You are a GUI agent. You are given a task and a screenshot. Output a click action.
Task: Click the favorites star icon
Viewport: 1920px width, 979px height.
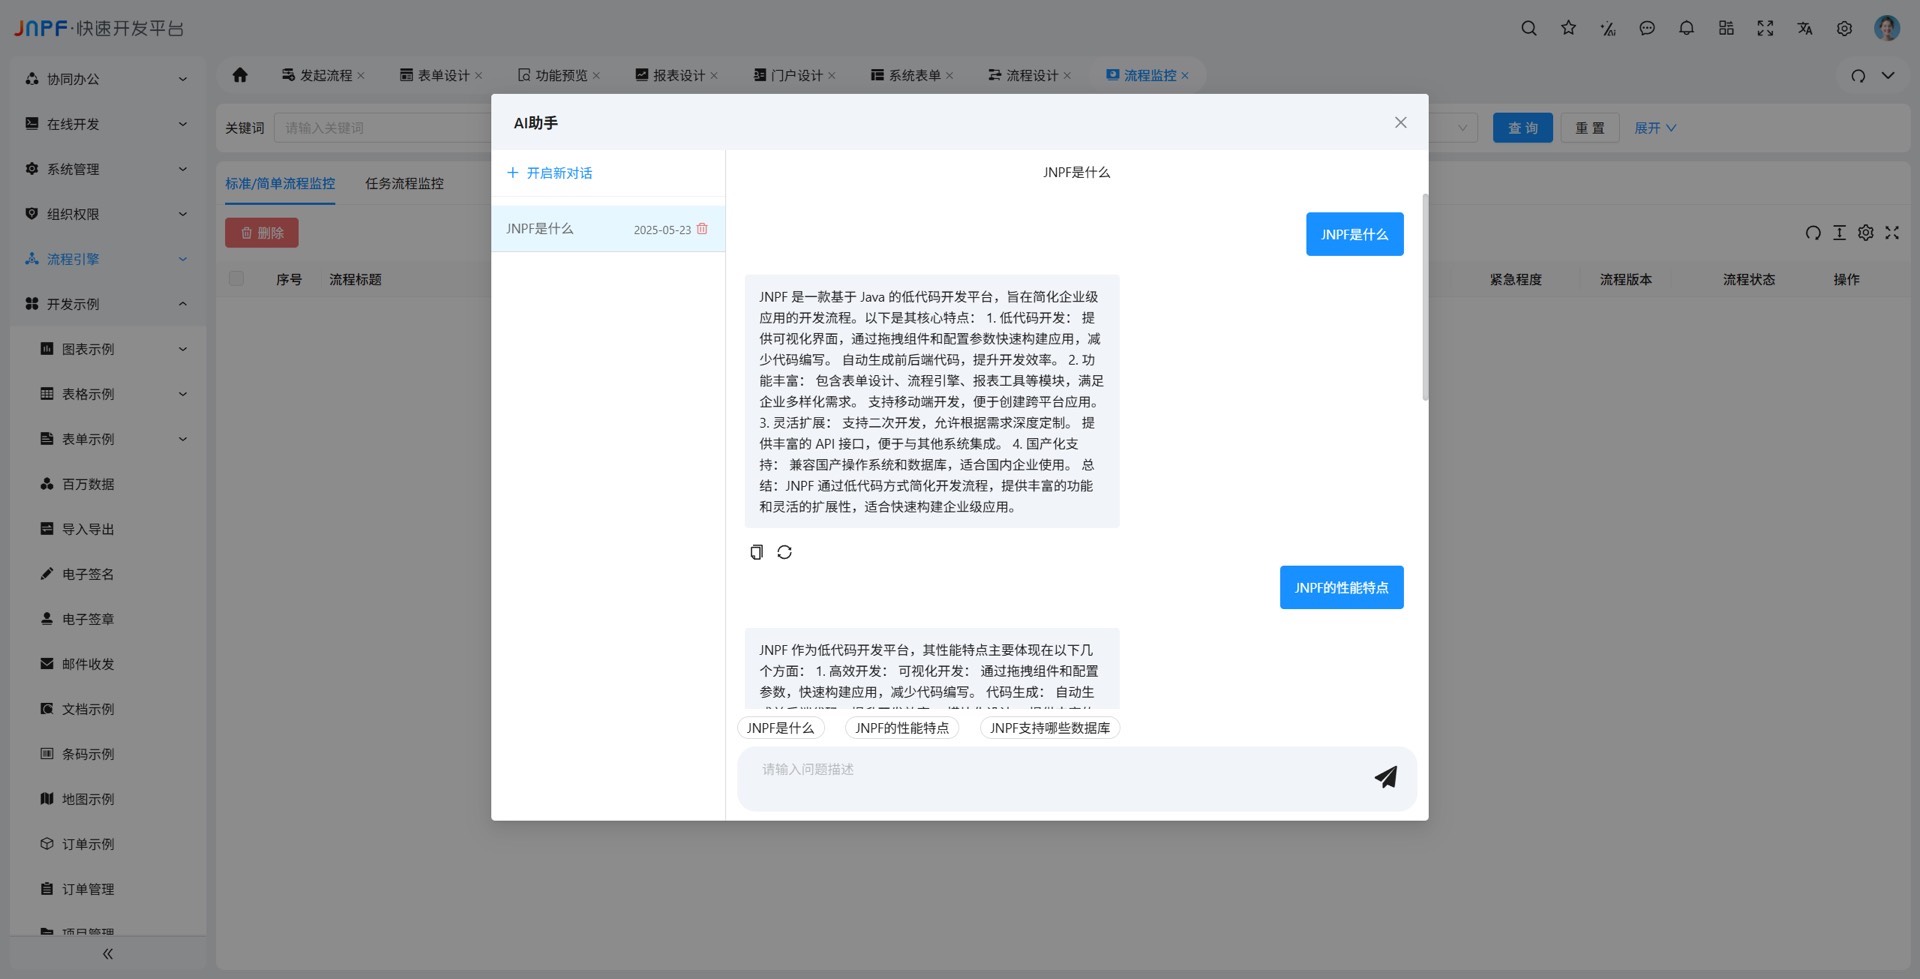point(1568,28)
